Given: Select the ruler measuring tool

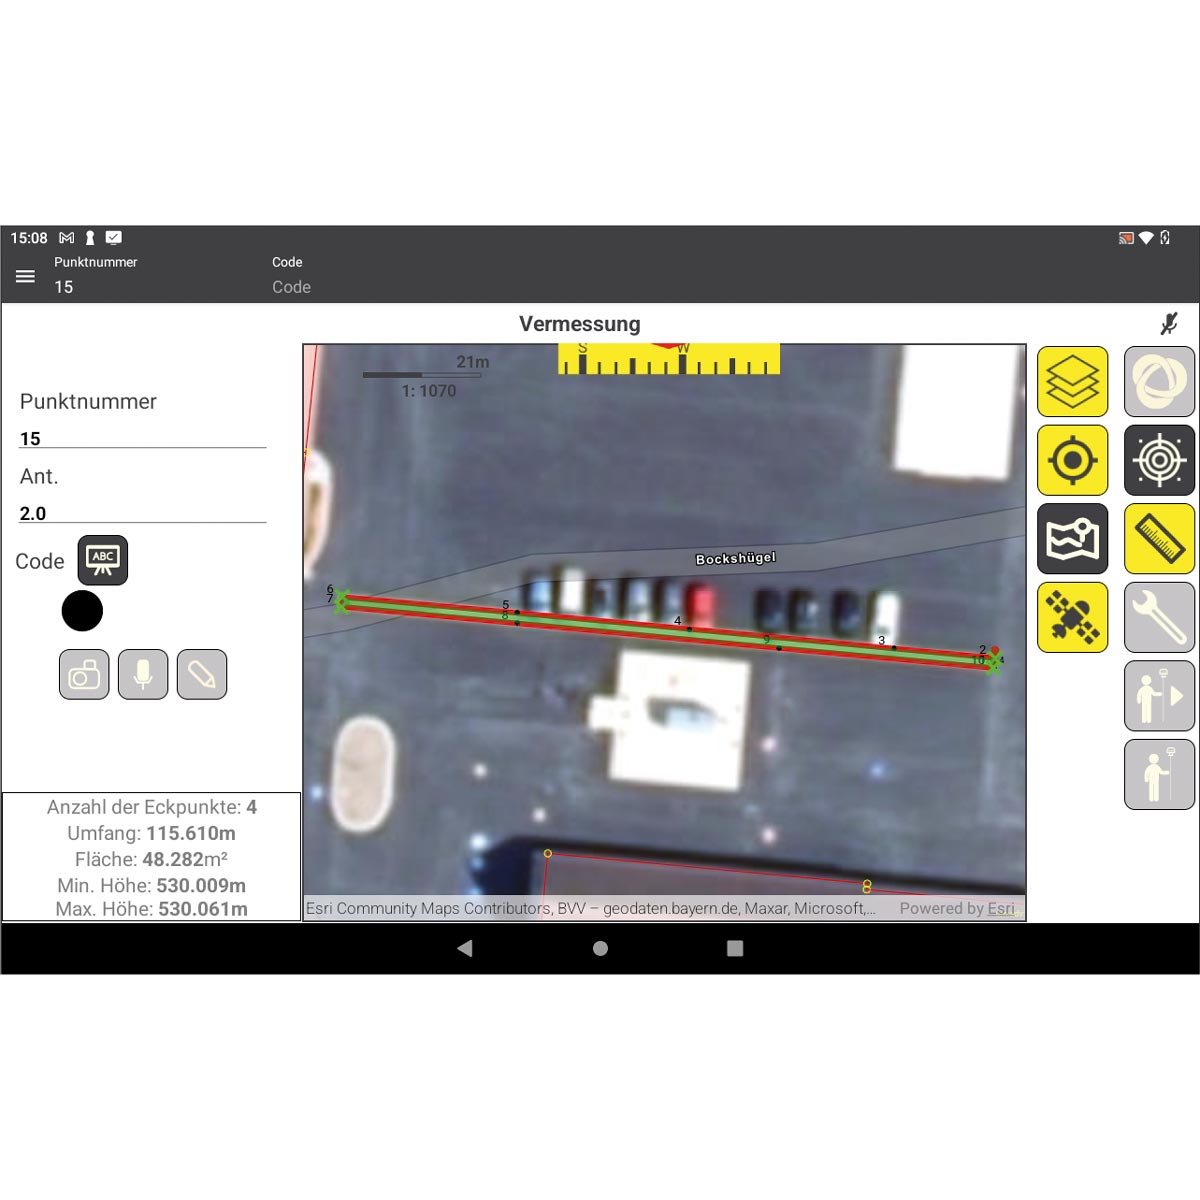Looking at the screenshot, I should point(1159,539).
